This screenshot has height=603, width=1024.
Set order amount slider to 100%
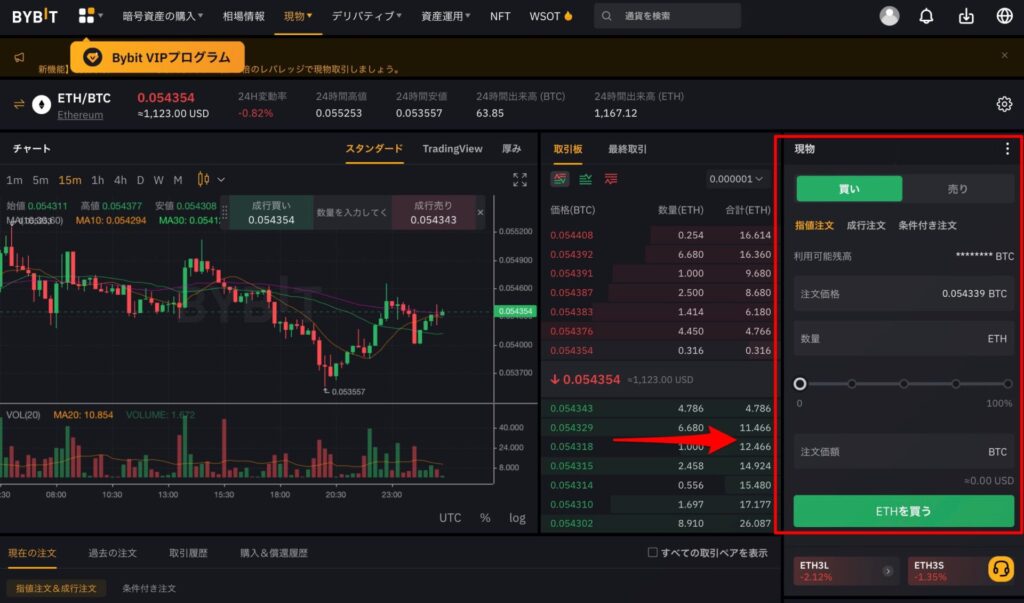[1008, 383]
